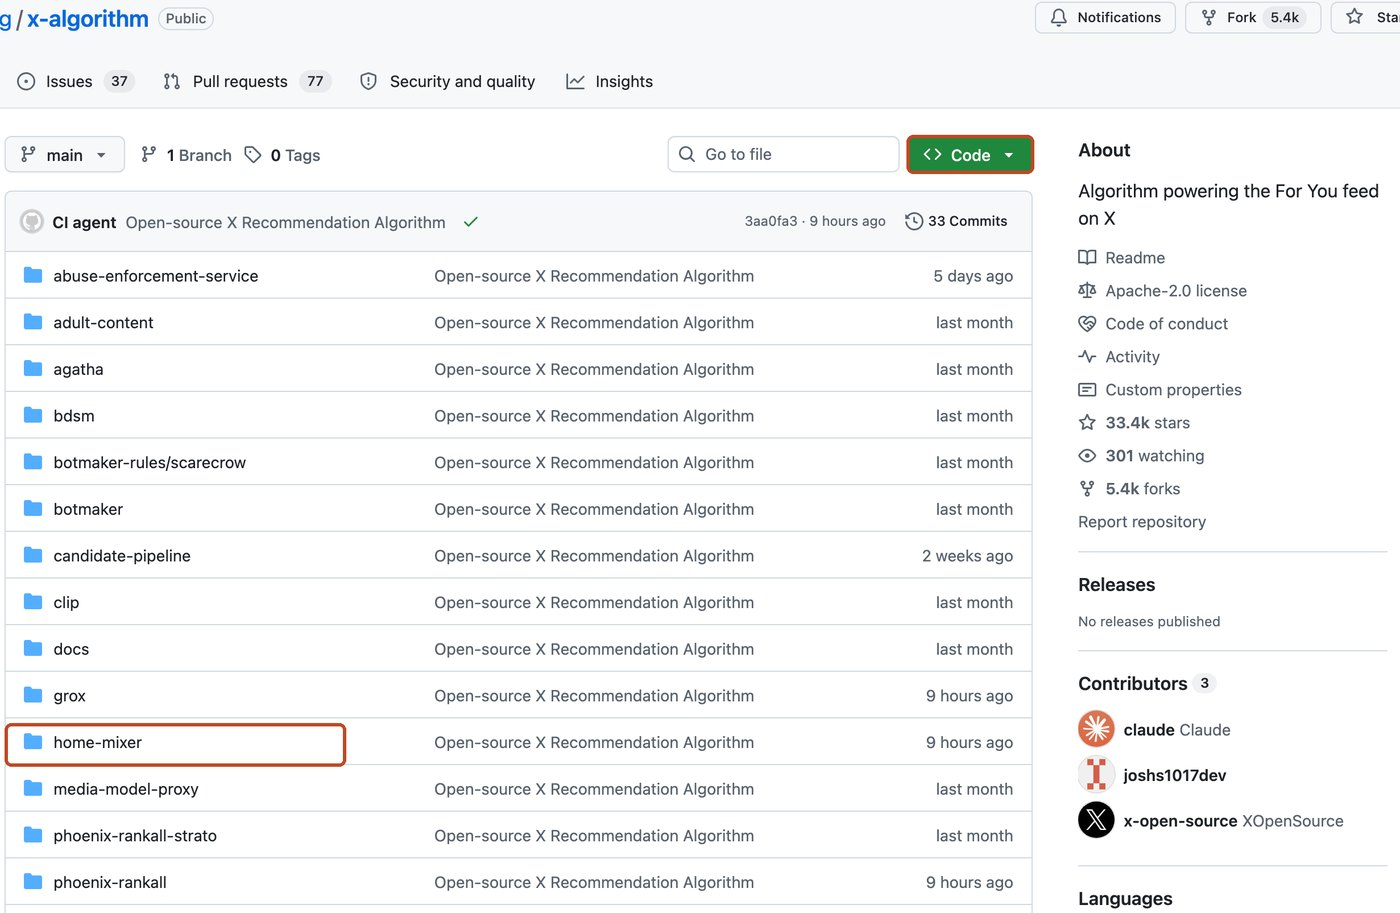This screenshot has width=1400, height=913.
Task: Open the candidate-pipeline folder
Action: pos(122,556)
